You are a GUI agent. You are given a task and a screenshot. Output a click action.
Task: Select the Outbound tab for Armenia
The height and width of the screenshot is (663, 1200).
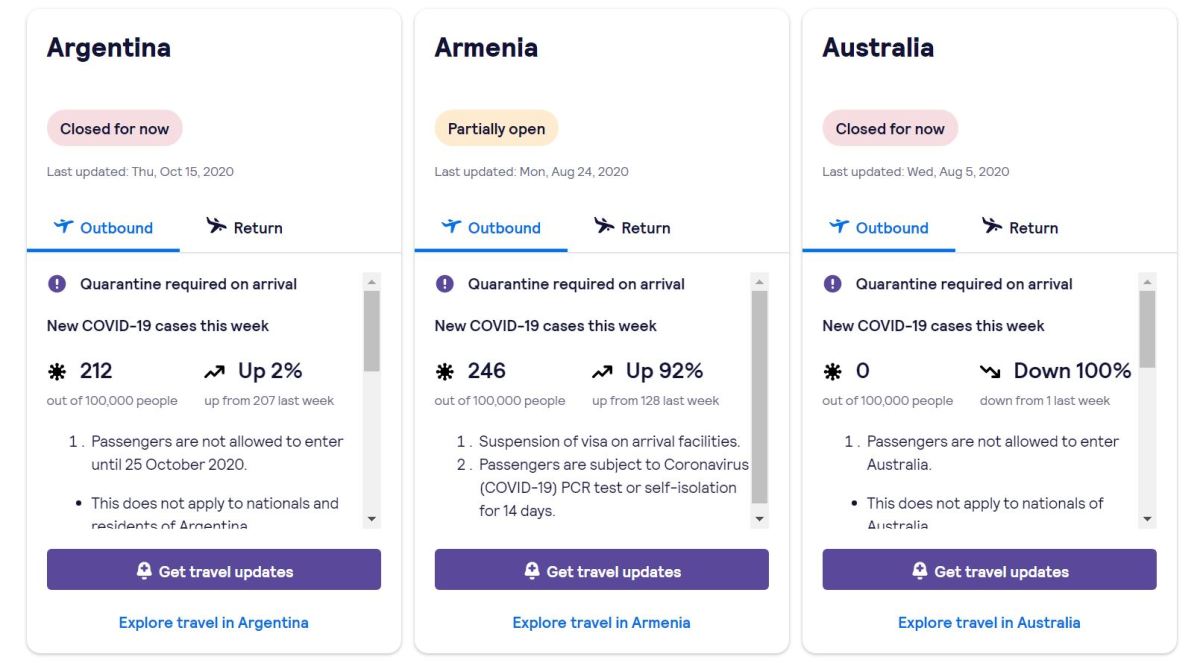[491, 227]
